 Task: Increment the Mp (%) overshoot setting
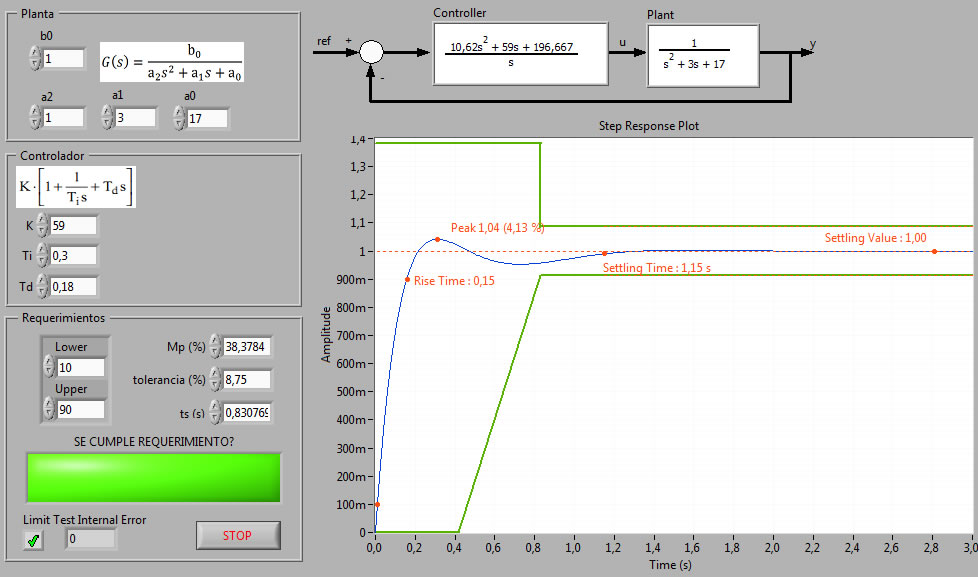(x=213, y=343)
